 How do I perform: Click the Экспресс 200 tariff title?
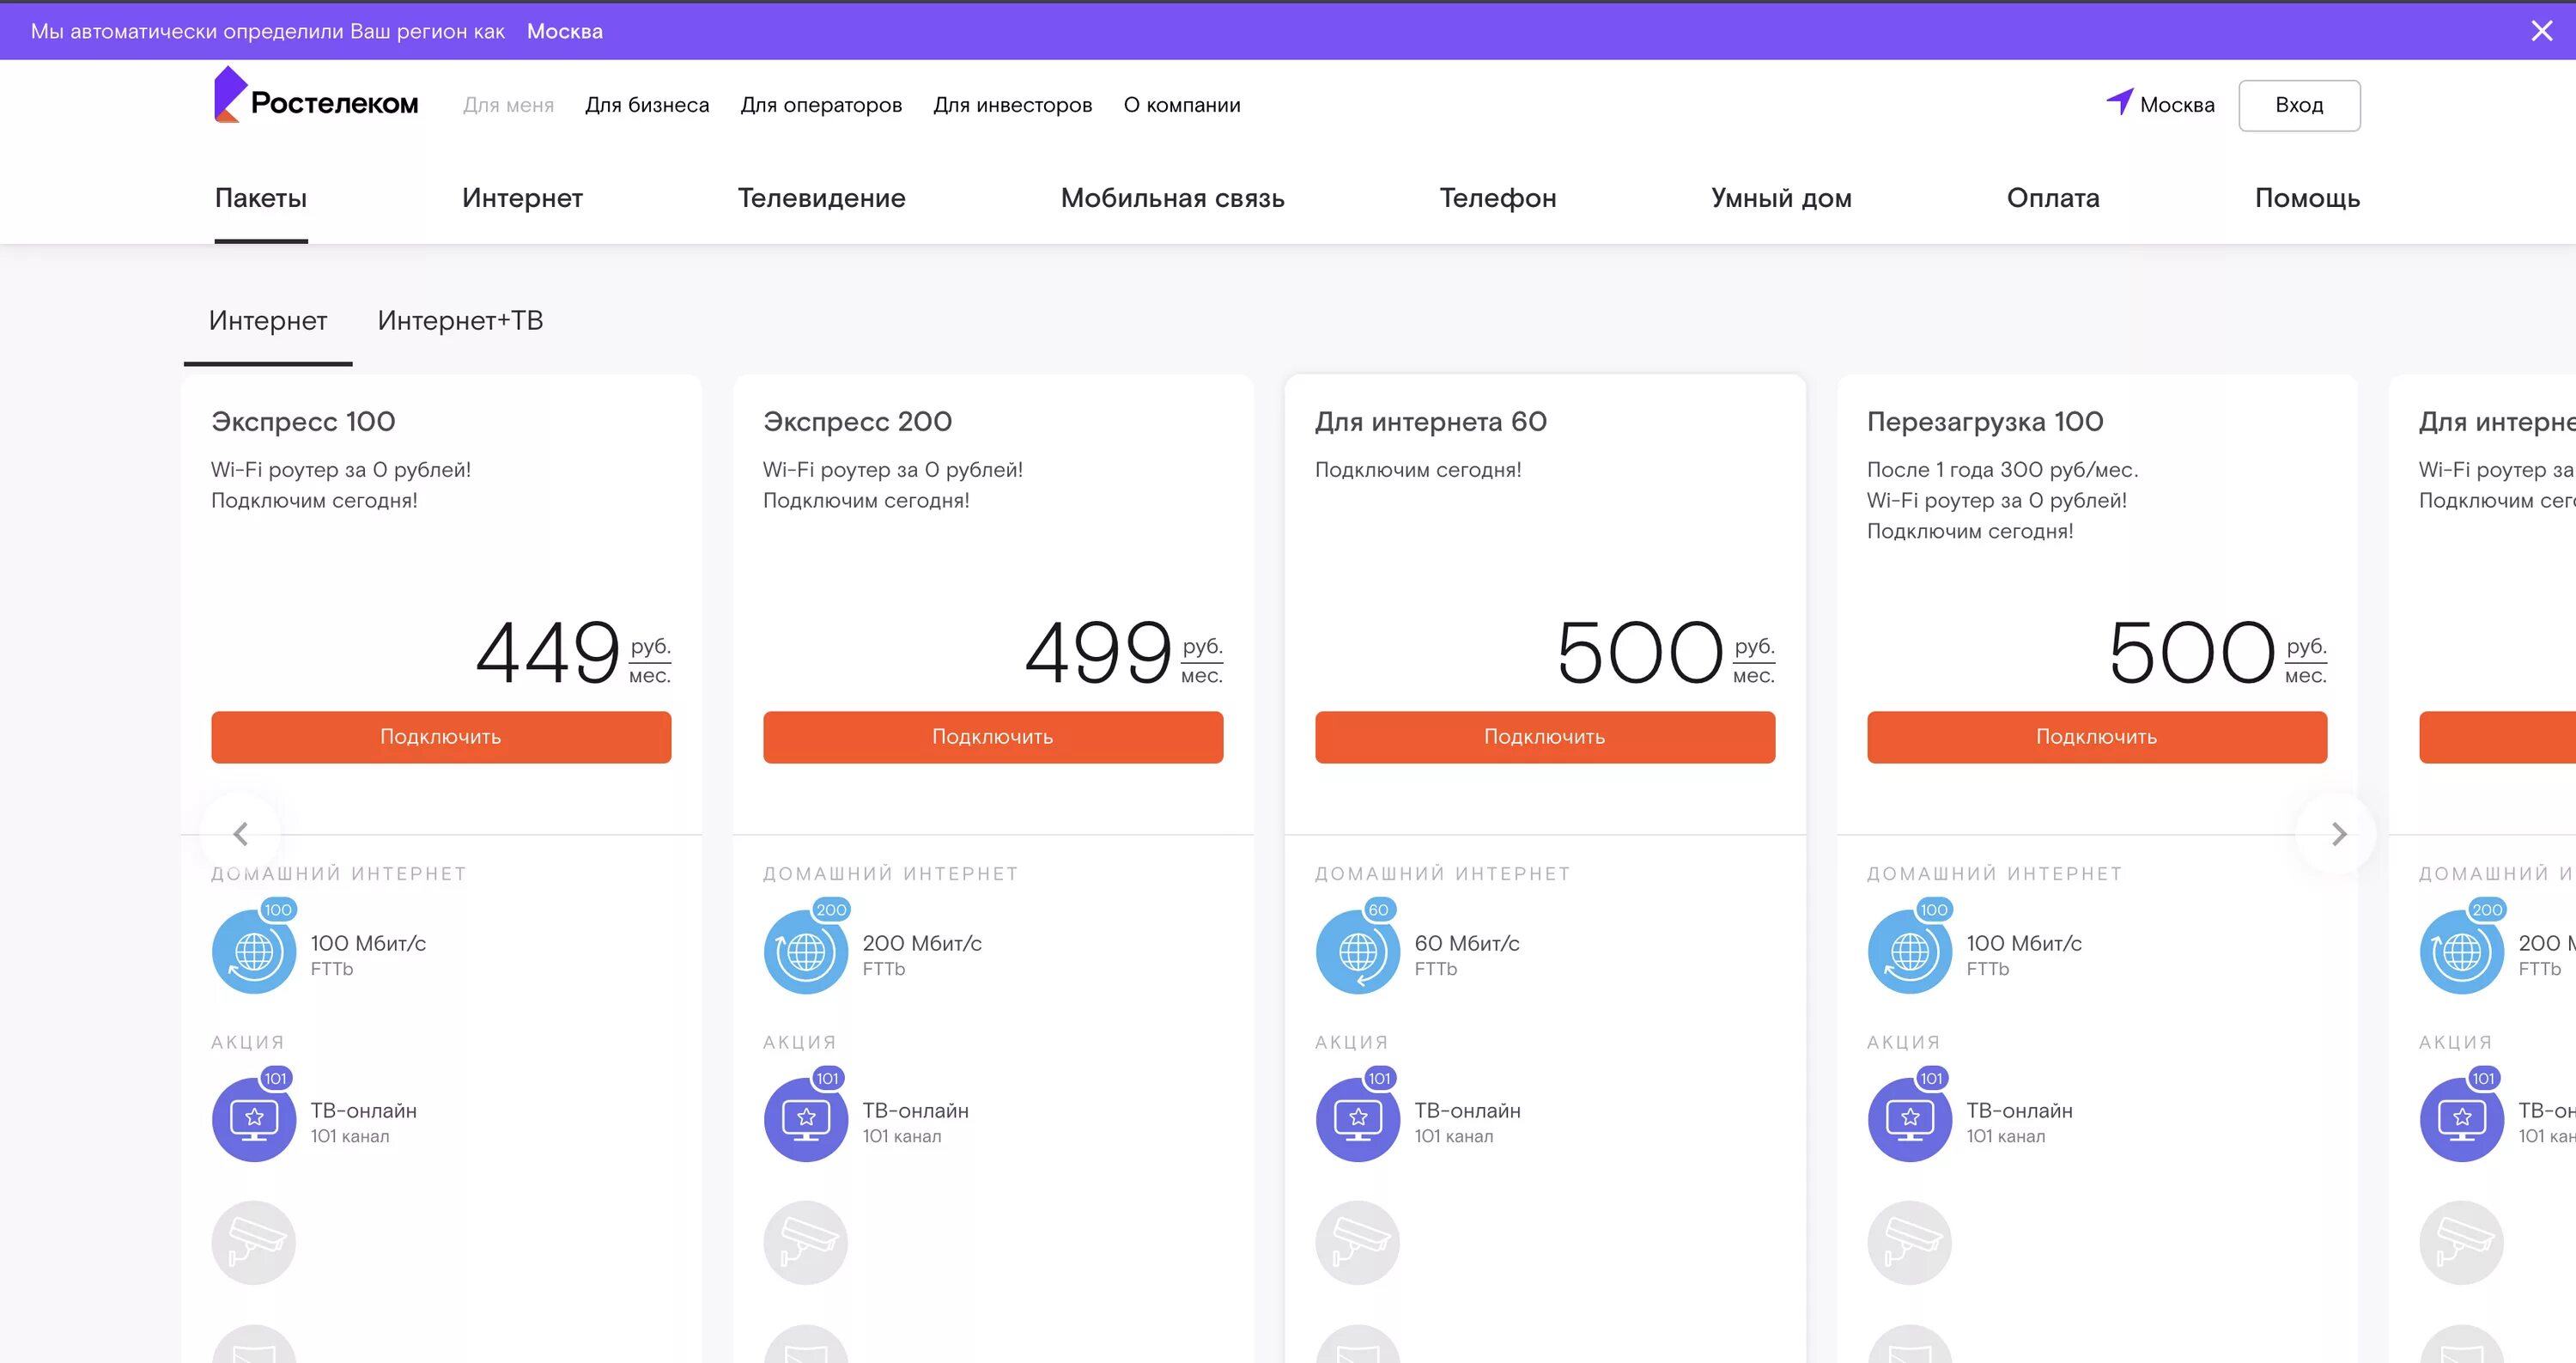point(857,422)
